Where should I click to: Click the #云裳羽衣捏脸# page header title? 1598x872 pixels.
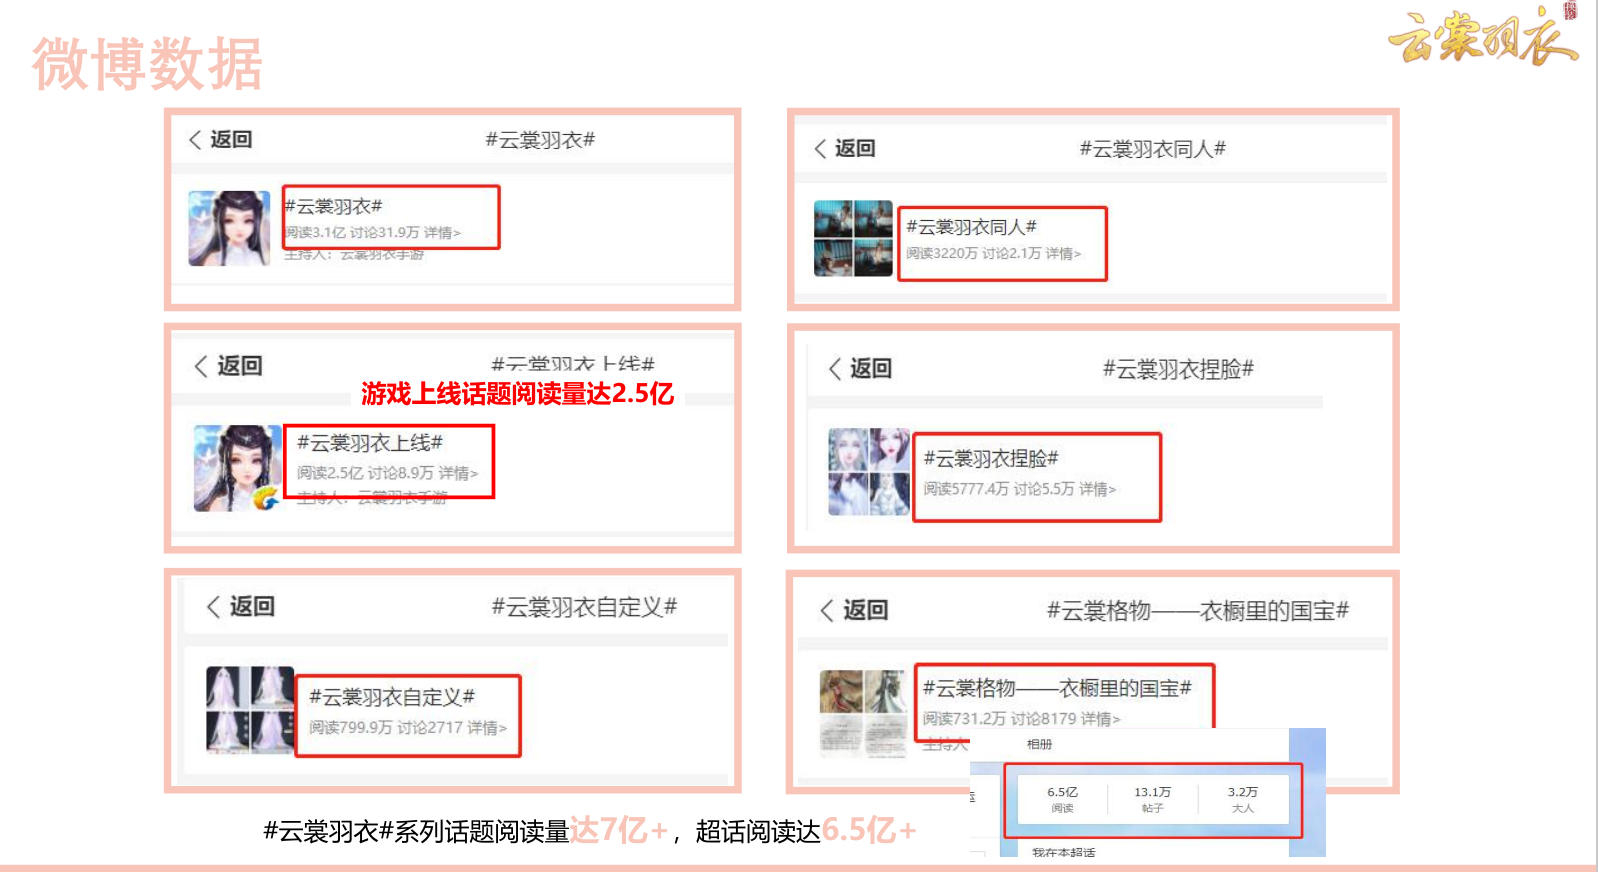point(1178,369)
